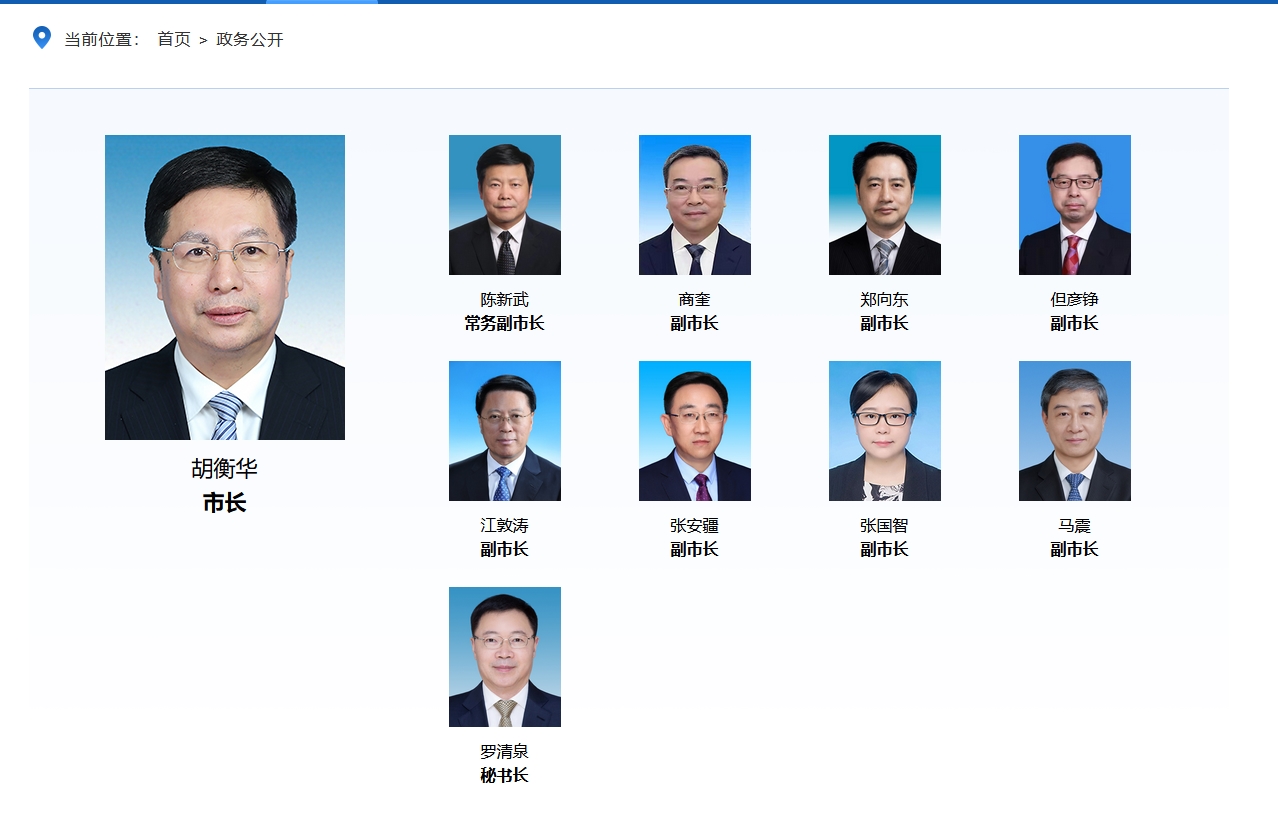Click the name 胡衡华
1278x817 pixels.
coord(225,468)
